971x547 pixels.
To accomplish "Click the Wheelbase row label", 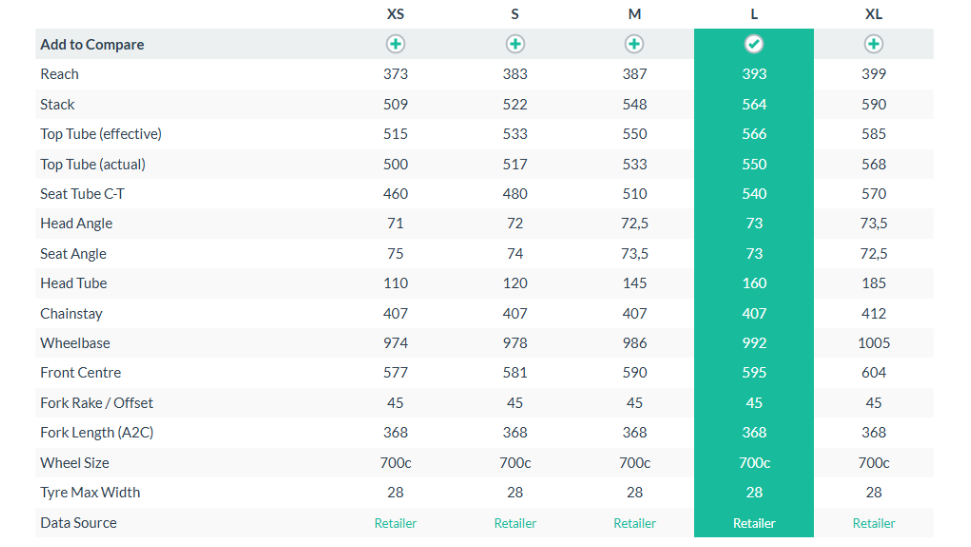I will tap(75, 343).
